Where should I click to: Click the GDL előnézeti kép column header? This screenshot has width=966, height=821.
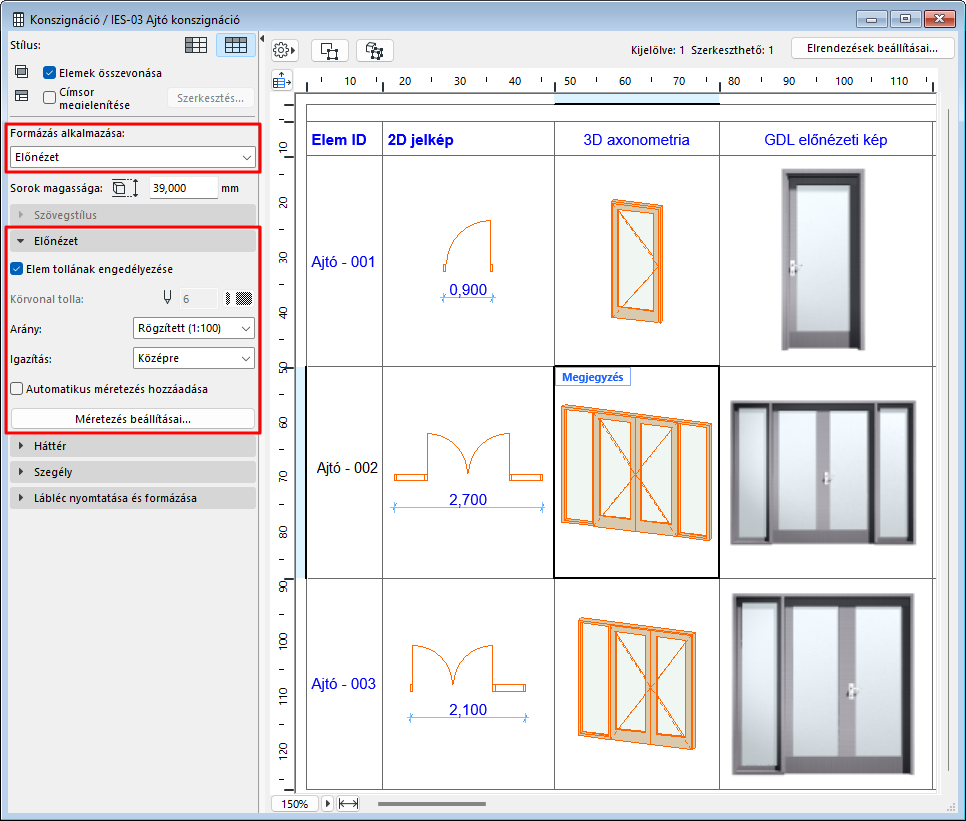pyautogui.click(x=825, y=140)
